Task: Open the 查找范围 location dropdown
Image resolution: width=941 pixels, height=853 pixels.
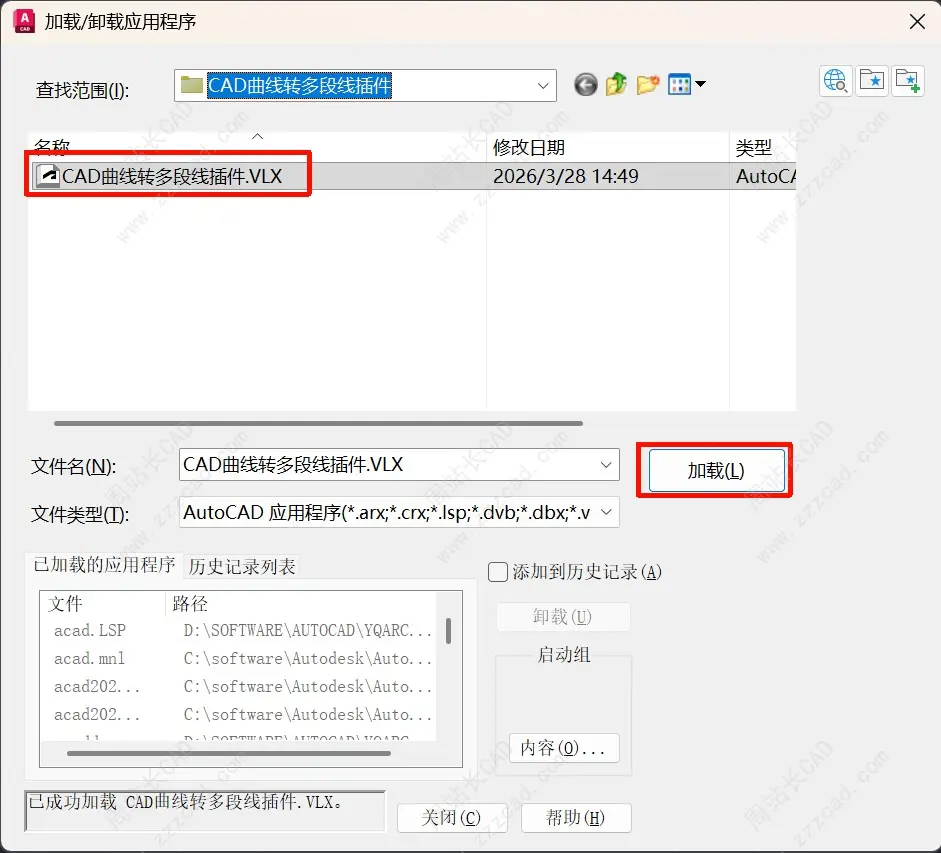Action: coord(543,85)
